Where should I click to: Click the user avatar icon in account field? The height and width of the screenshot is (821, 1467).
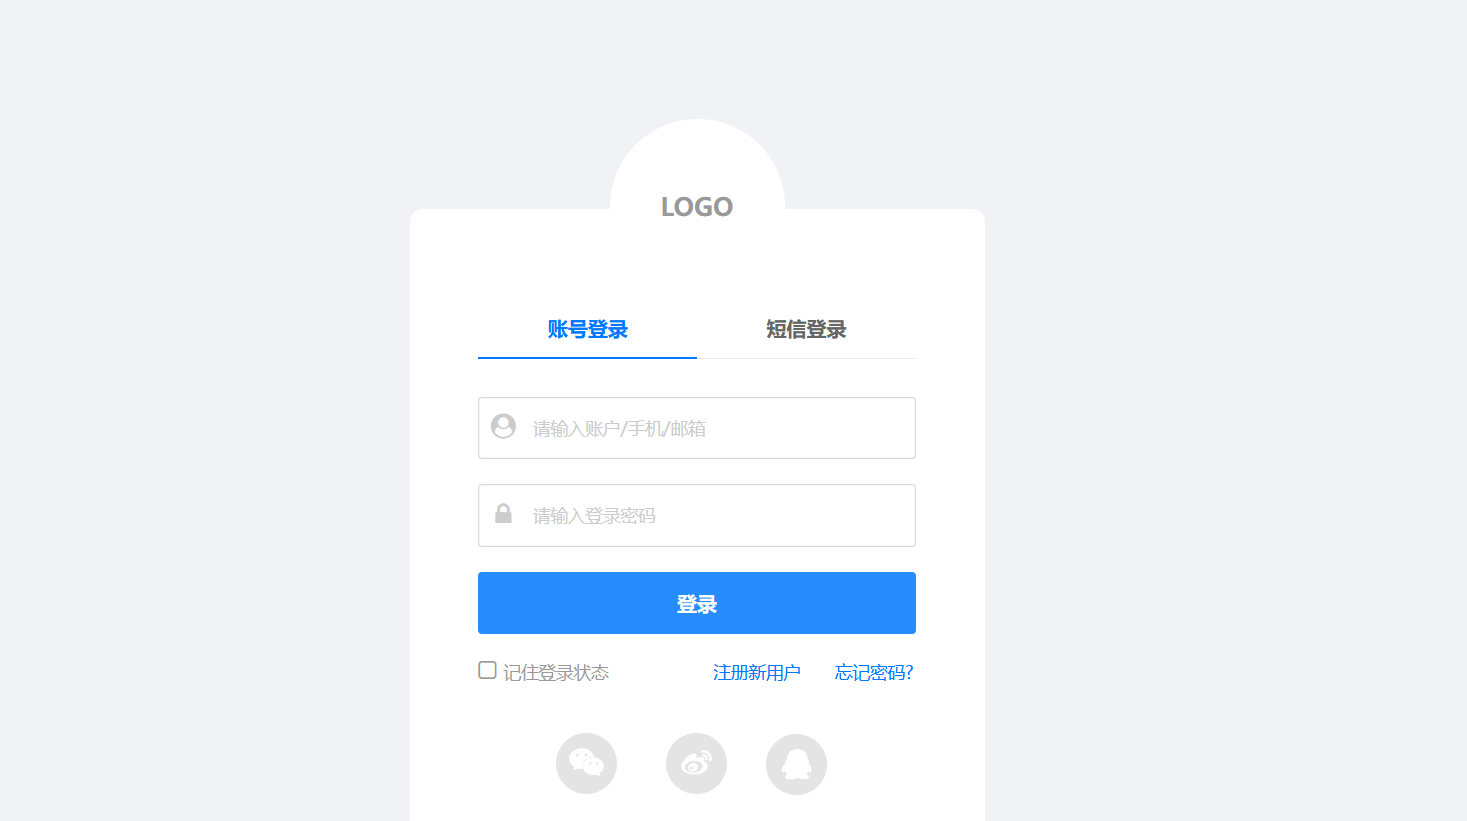pyautogui.click(x=503, y=427)
